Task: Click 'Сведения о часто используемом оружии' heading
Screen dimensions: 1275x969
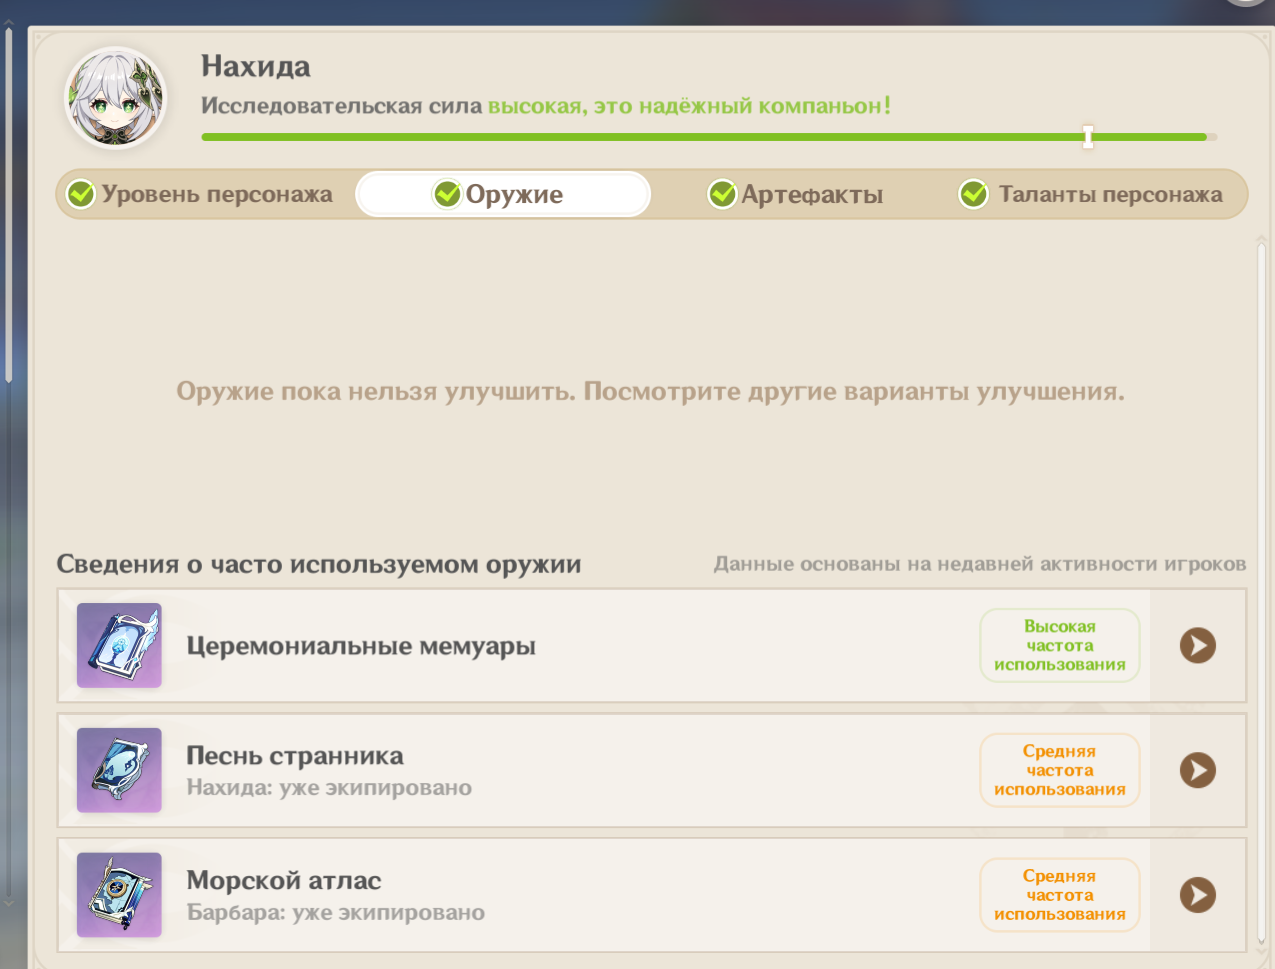Action: click(x=319, y=564)
